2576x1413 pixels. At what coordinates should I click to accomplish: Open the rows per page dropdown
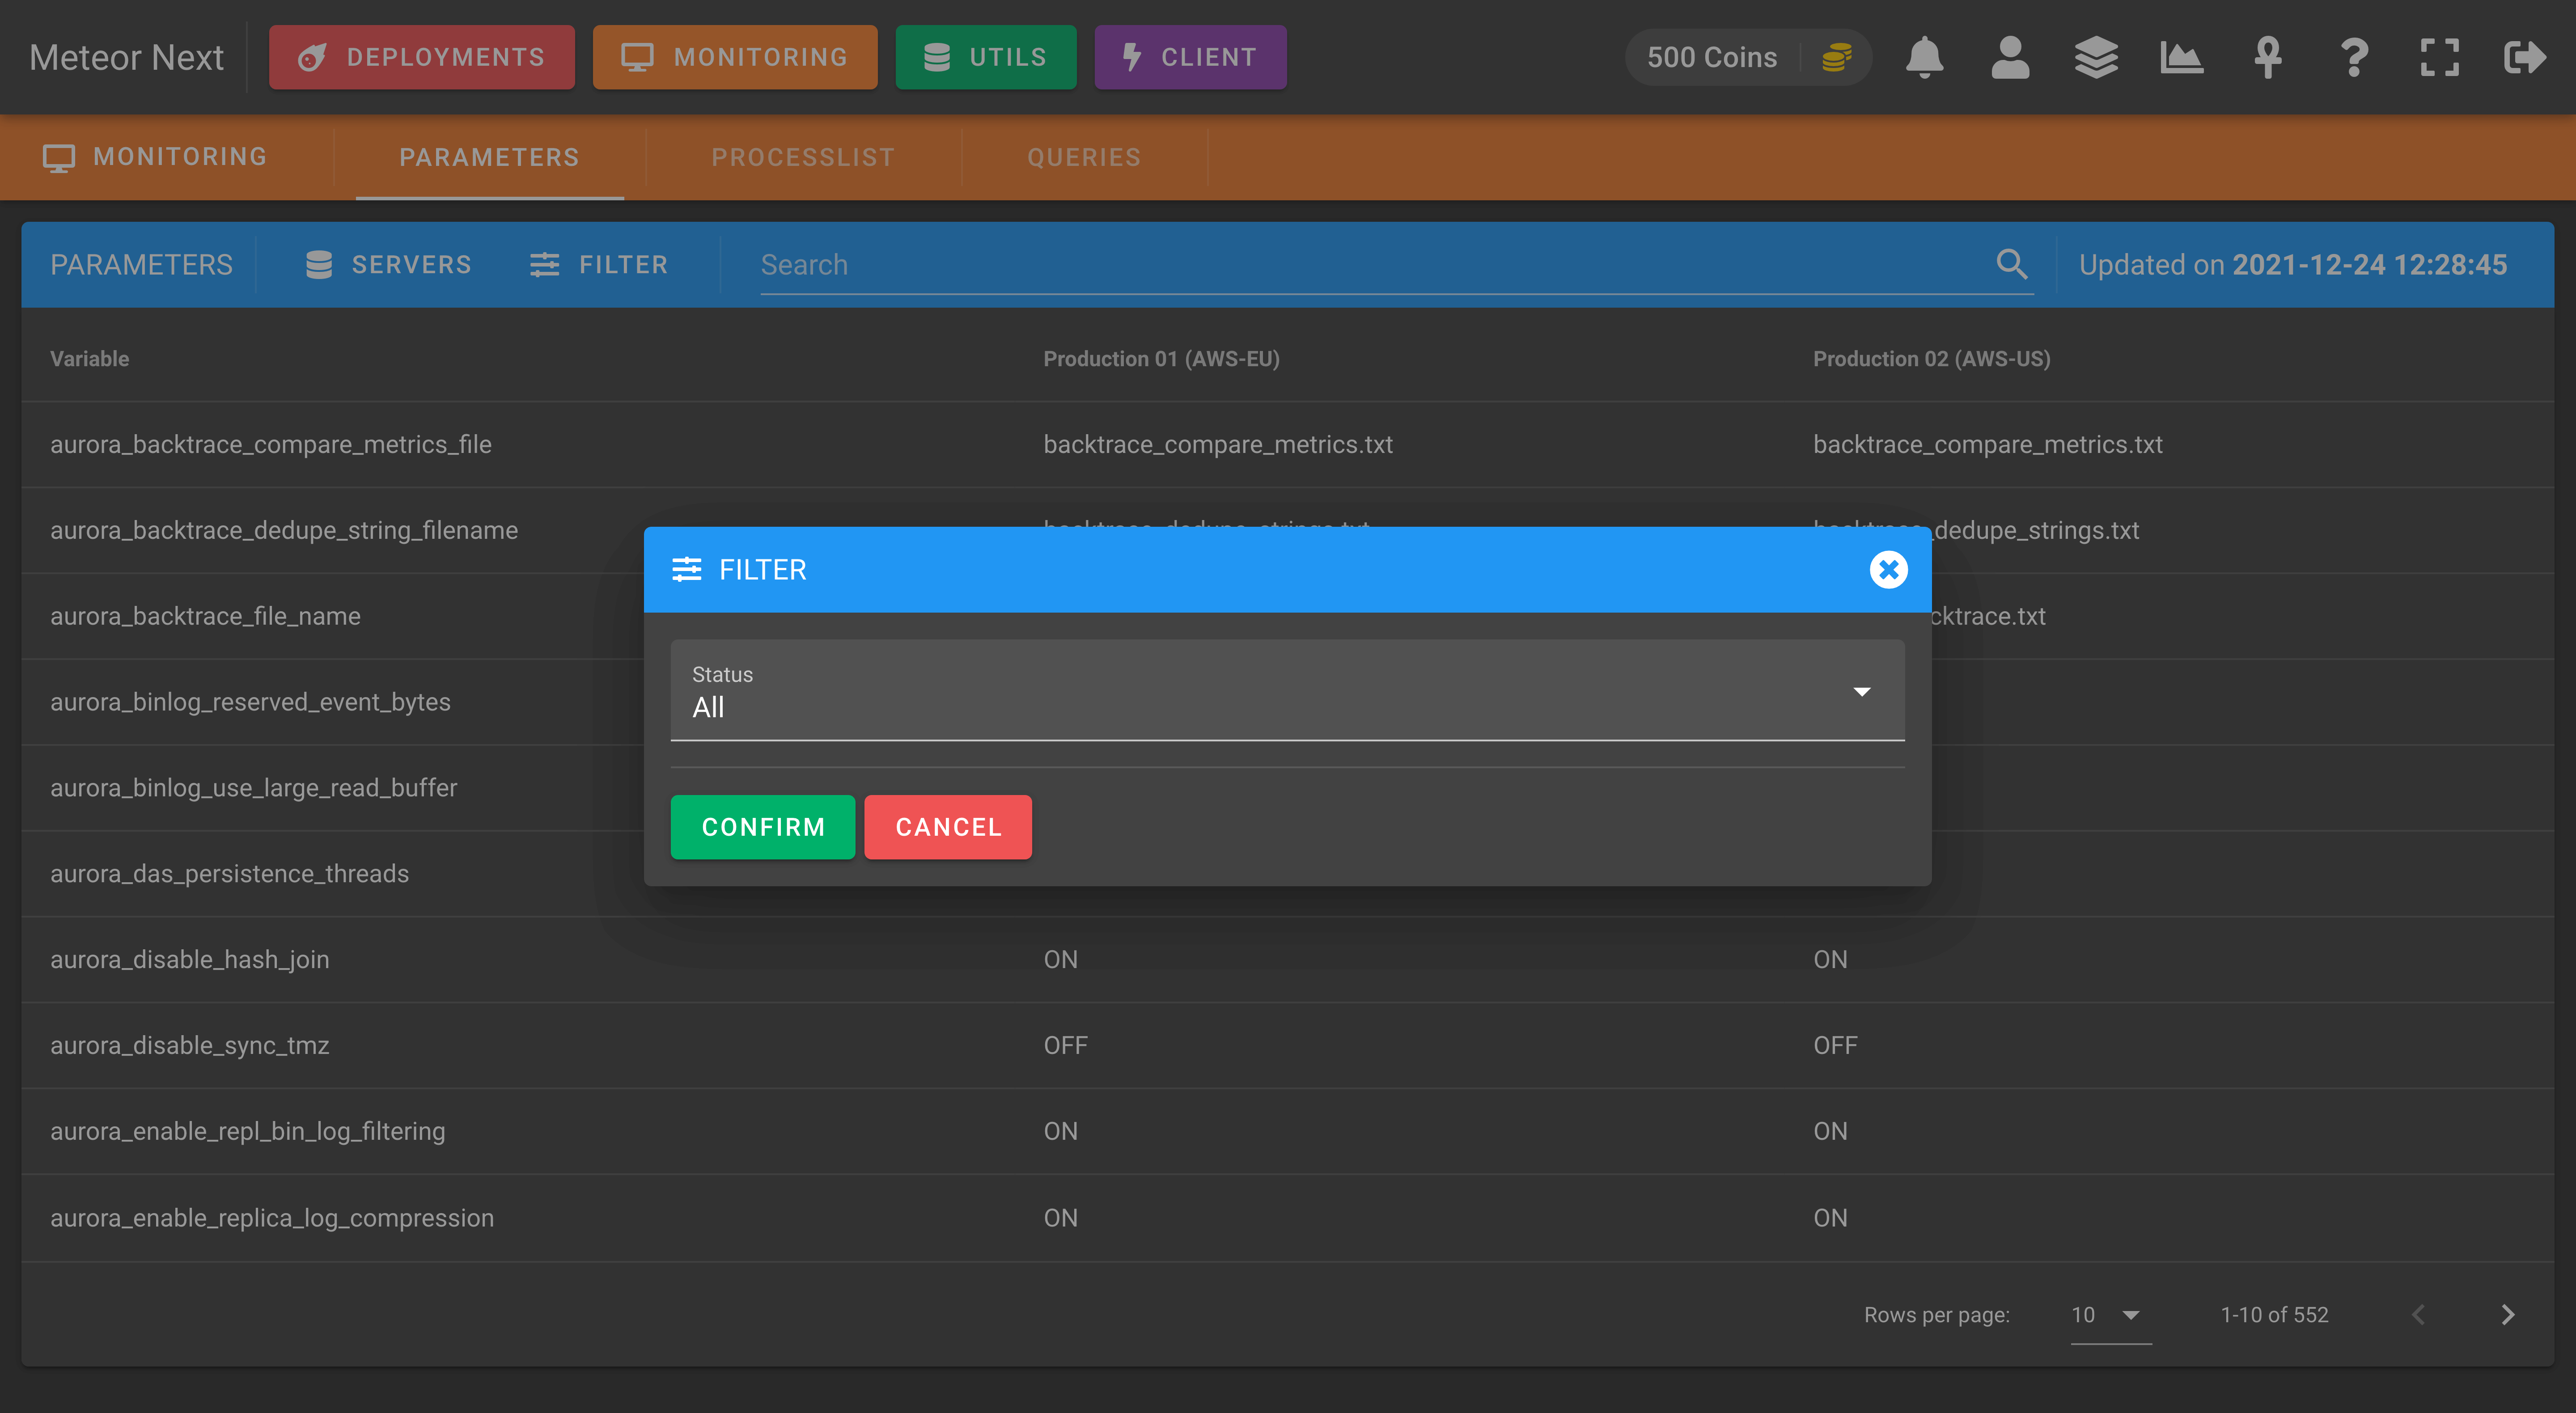pos(2110,1315)
